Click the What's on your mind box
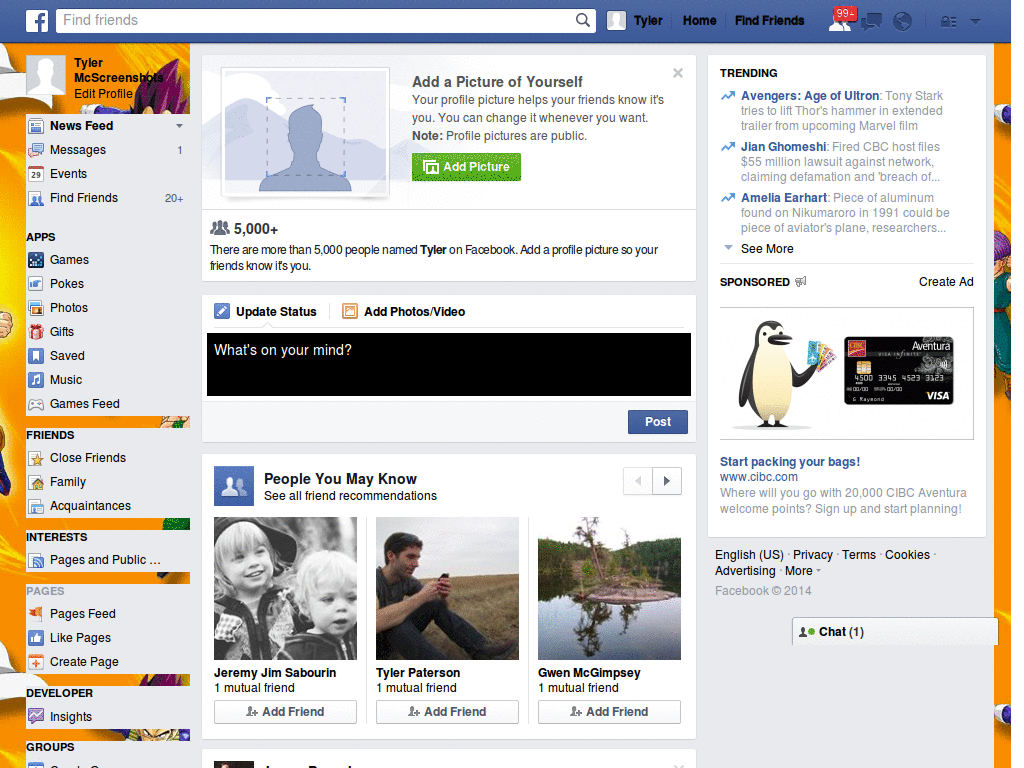 (449, 364)
